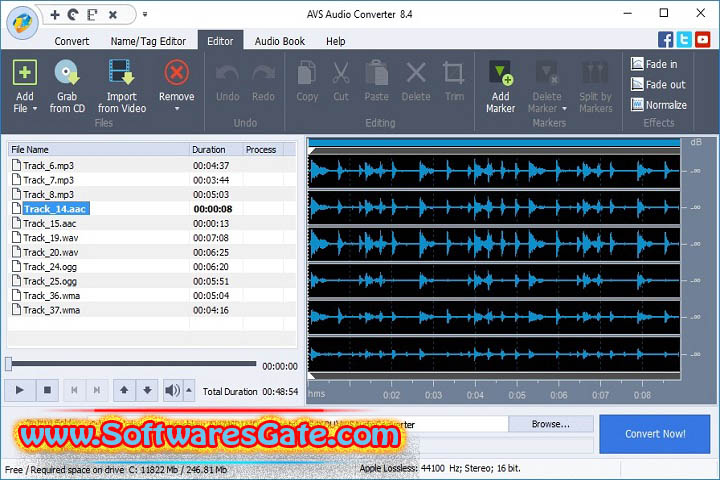Screen dimensions: 720x480
Task: Click the Undo icon
Action: click(x=227, y=73)
